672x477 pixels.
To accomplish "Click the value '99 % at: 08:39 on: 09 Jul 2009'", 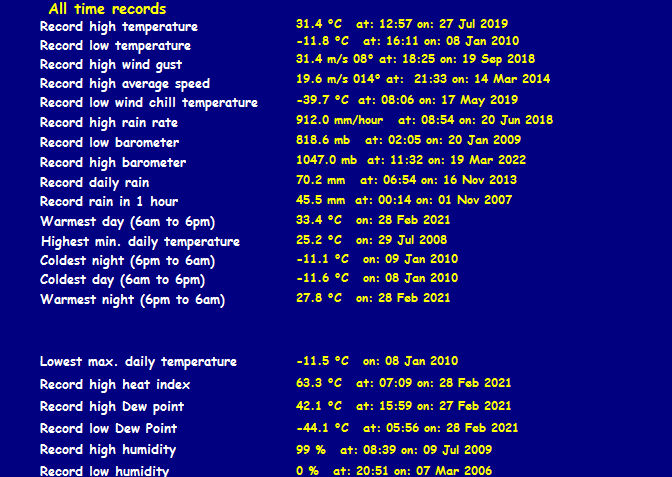I will pos(394,450).
